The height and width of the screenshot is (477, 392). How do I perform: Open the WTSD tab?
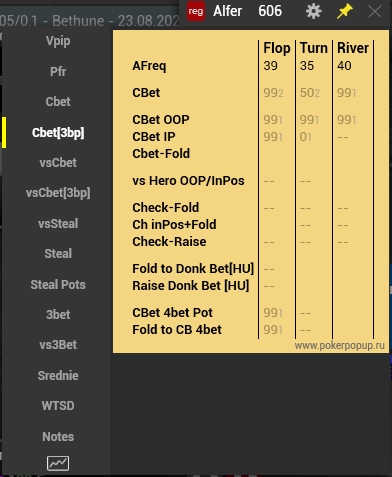coord(58,406)
